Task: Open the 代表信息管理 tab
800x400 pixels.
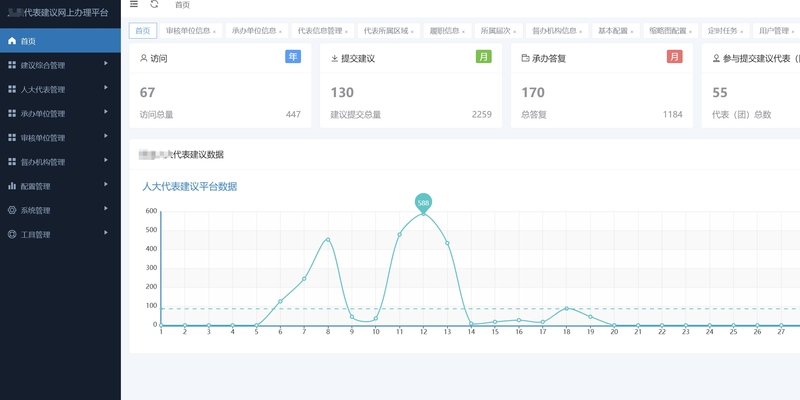Action: tap(319, 31)
